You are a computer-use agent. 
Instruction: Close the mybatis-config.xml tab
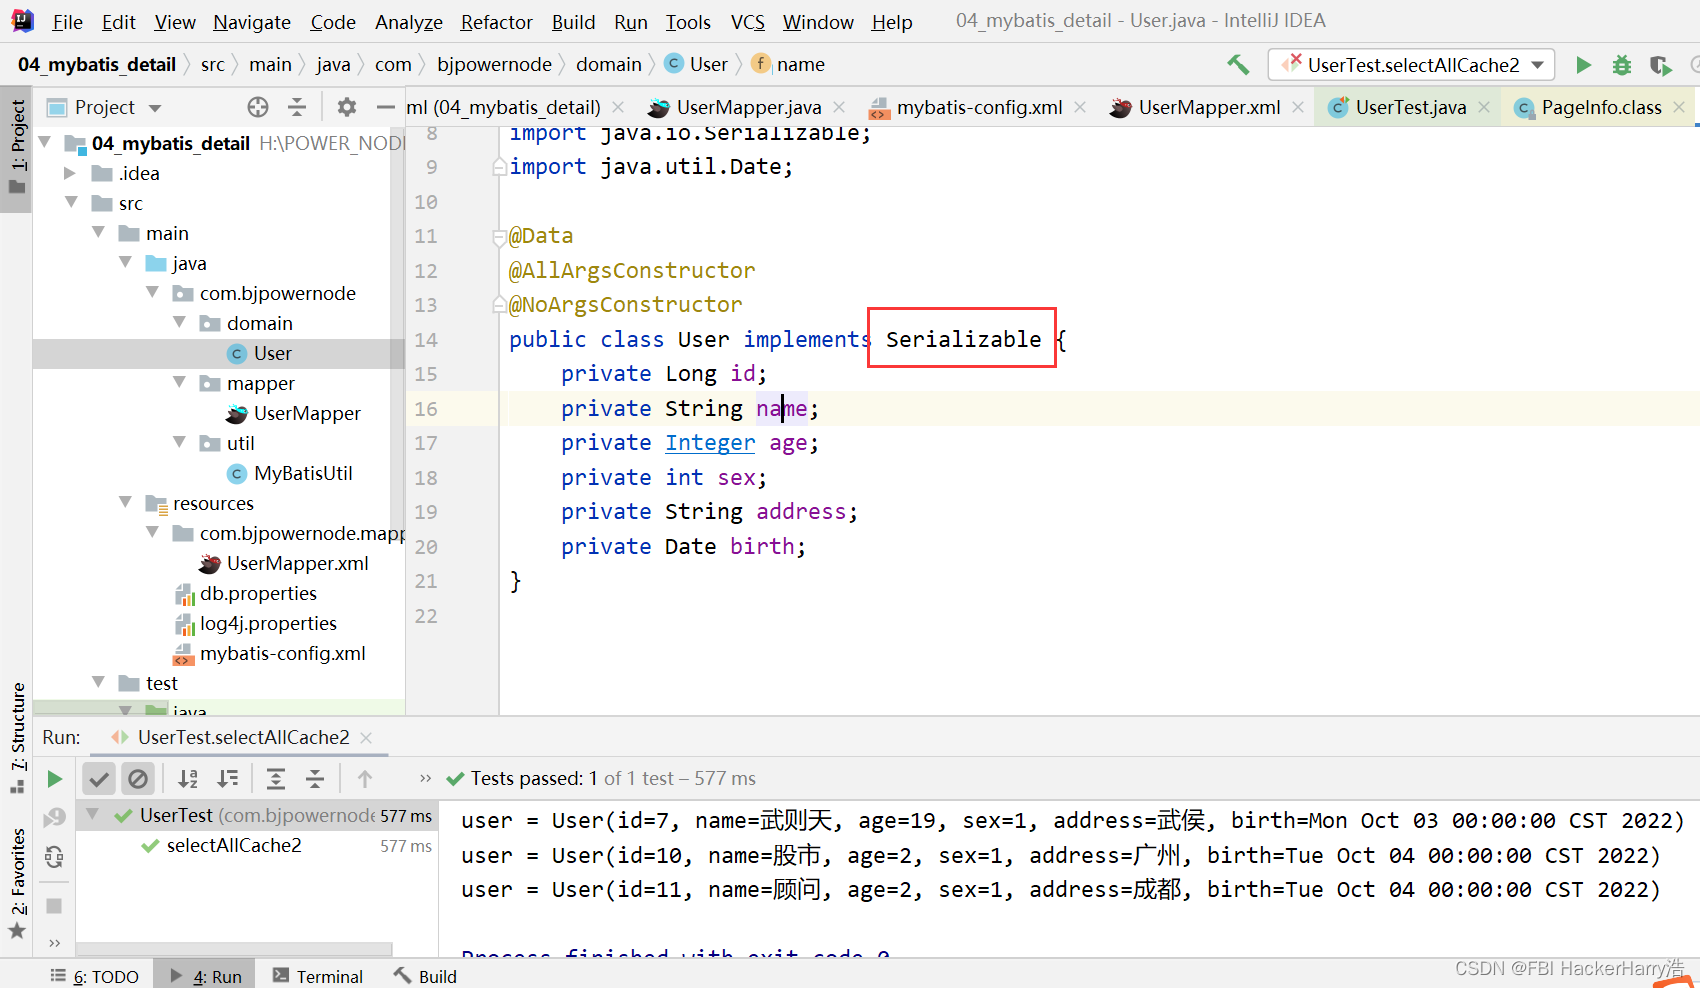click(1080, 107)
